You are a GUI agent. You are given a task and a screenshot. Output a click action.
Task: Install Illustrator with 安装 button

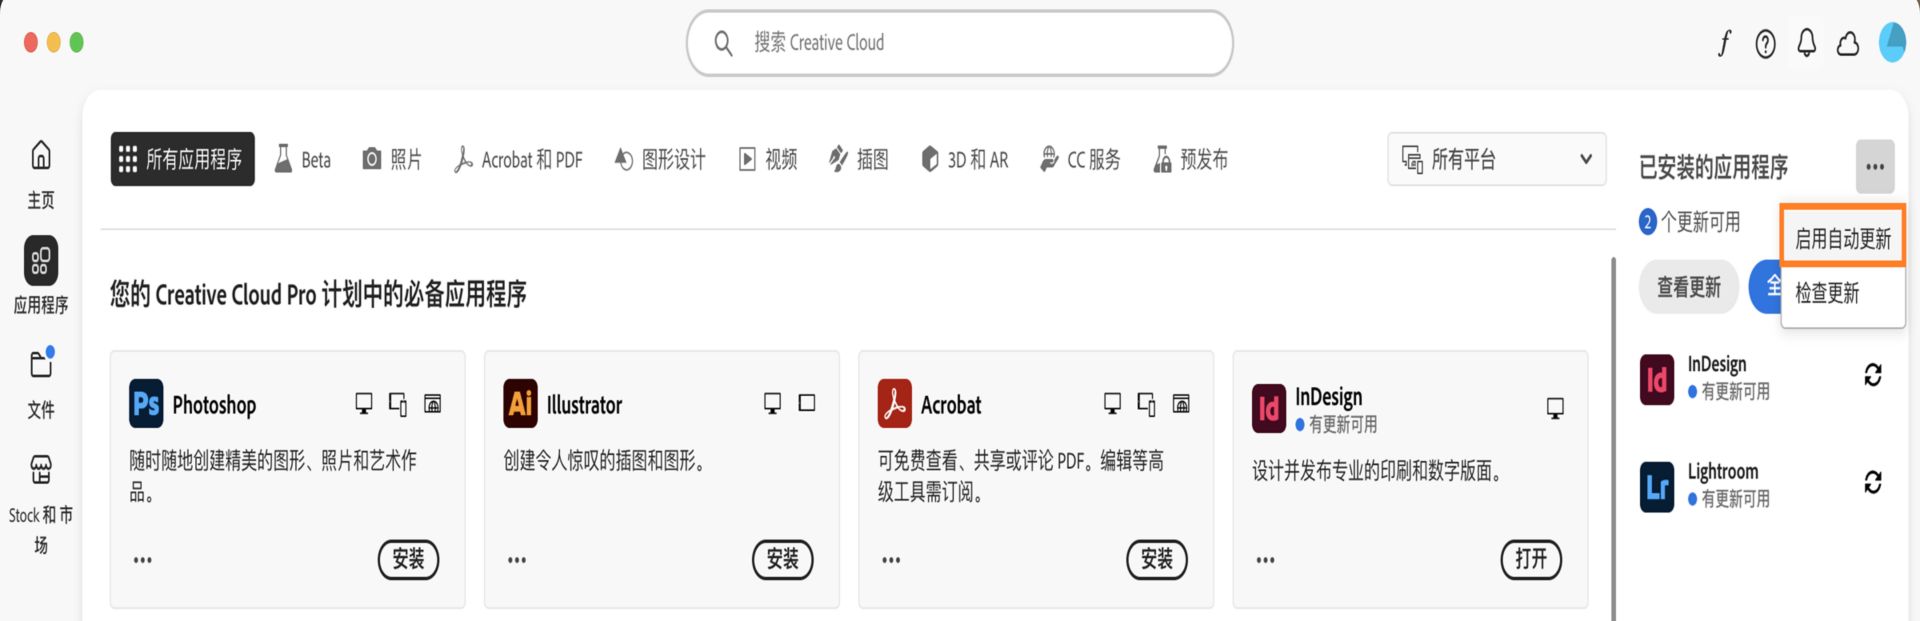782,559
